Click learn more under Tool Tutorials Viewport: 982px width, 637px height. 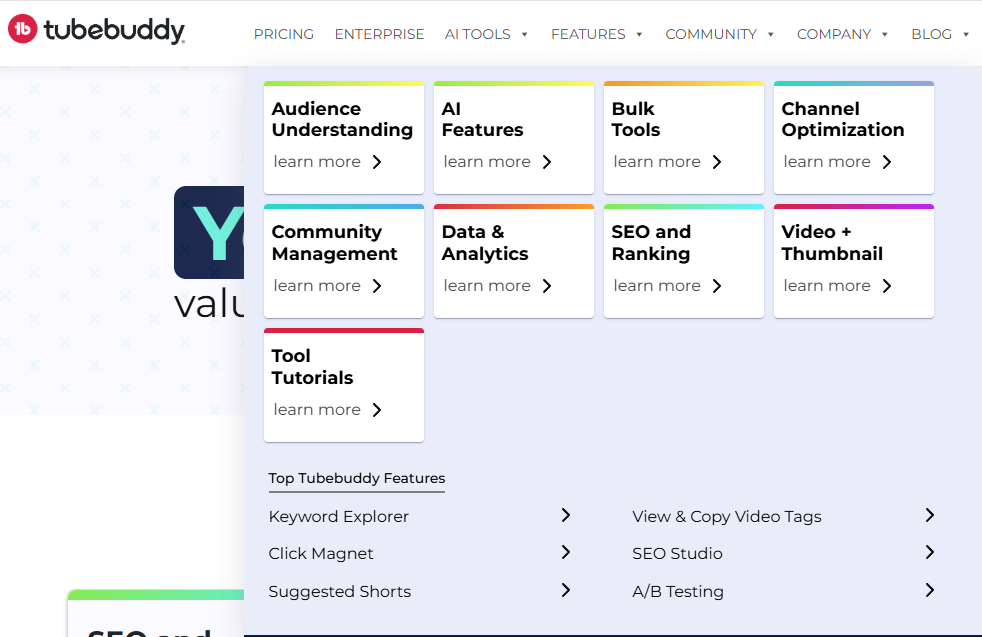317,410
